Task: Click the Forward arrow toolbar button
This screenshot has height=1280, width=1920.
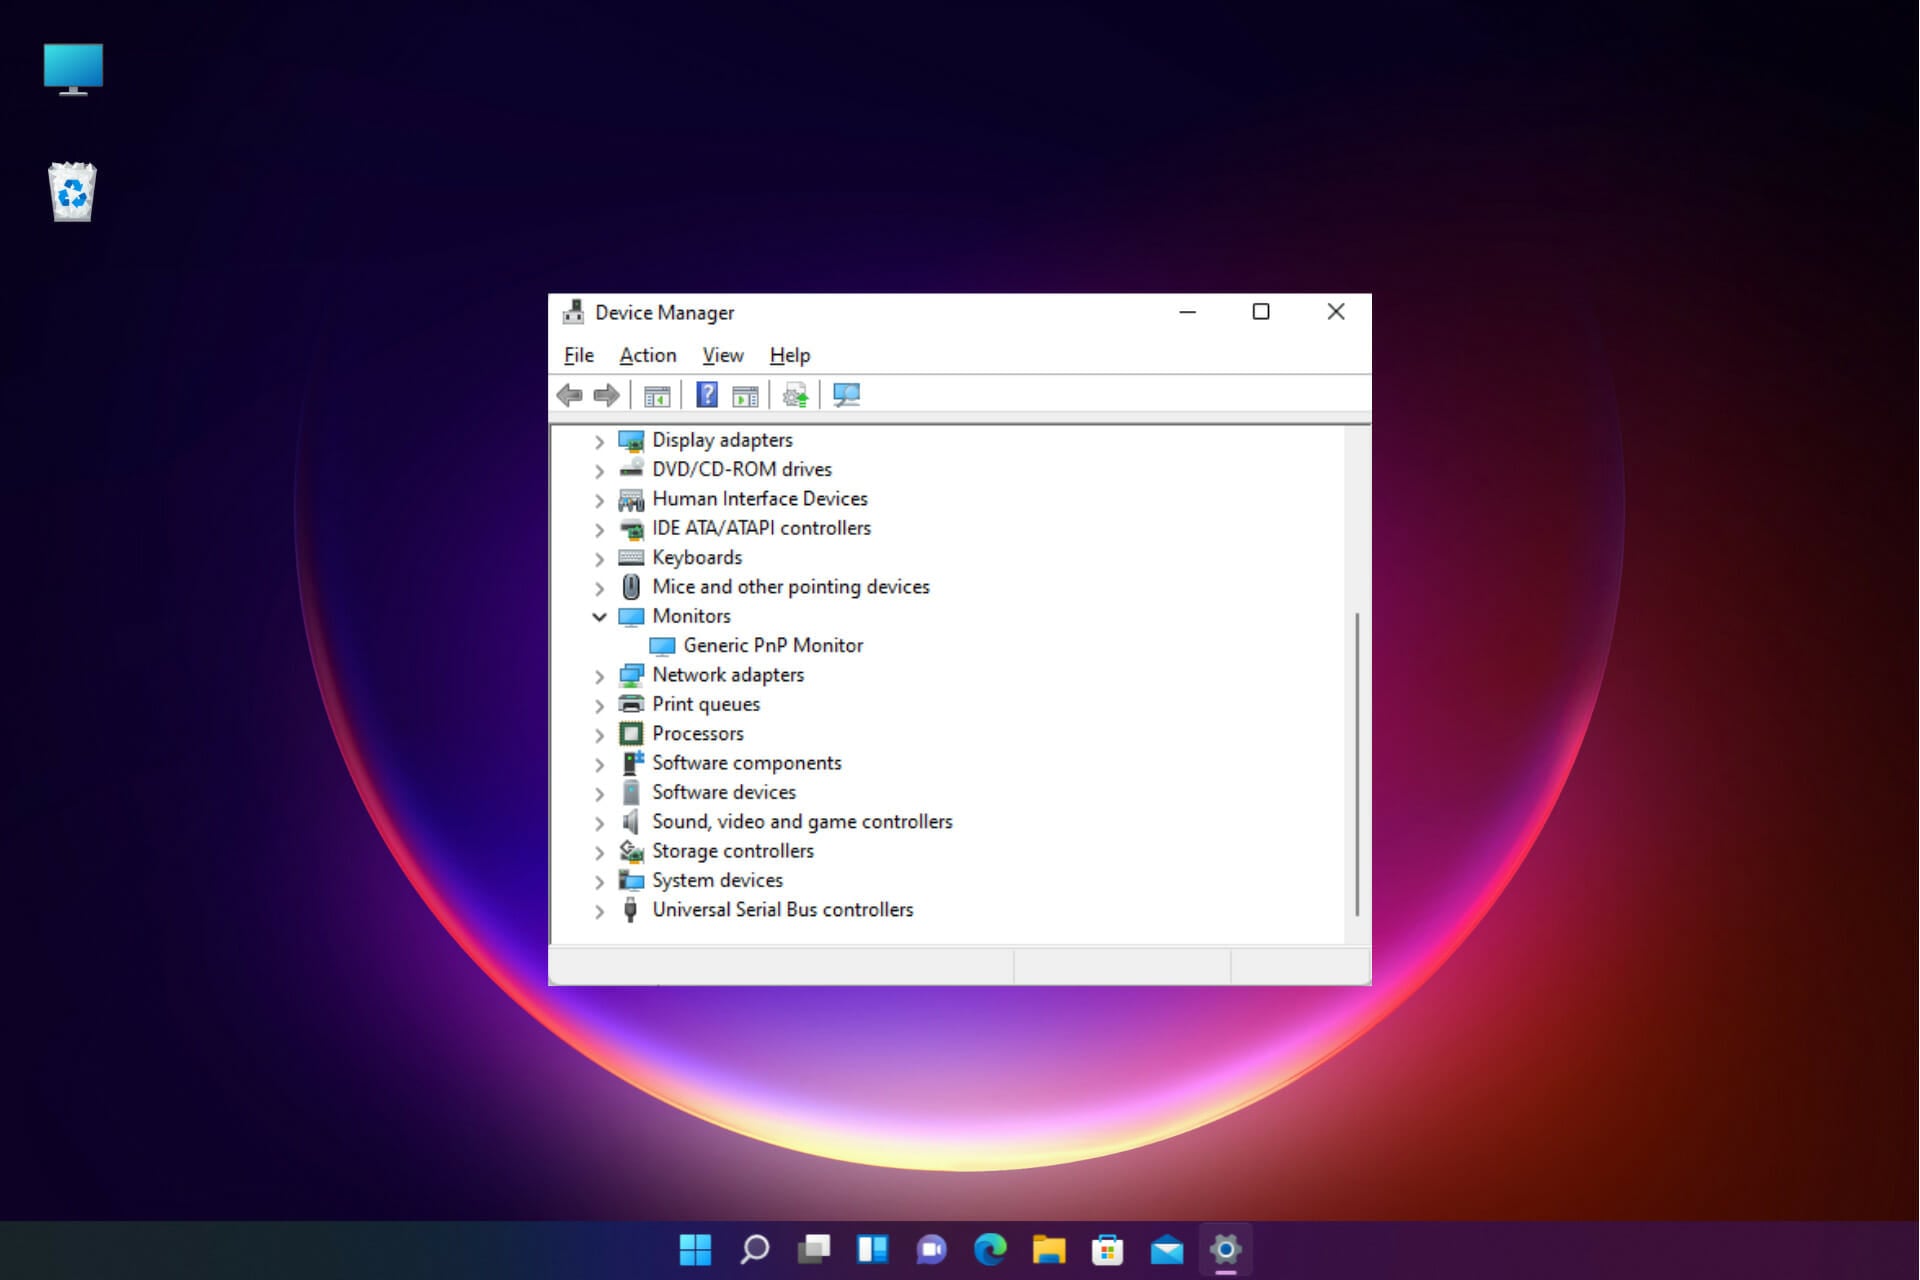Action: (x=606, y=395)
